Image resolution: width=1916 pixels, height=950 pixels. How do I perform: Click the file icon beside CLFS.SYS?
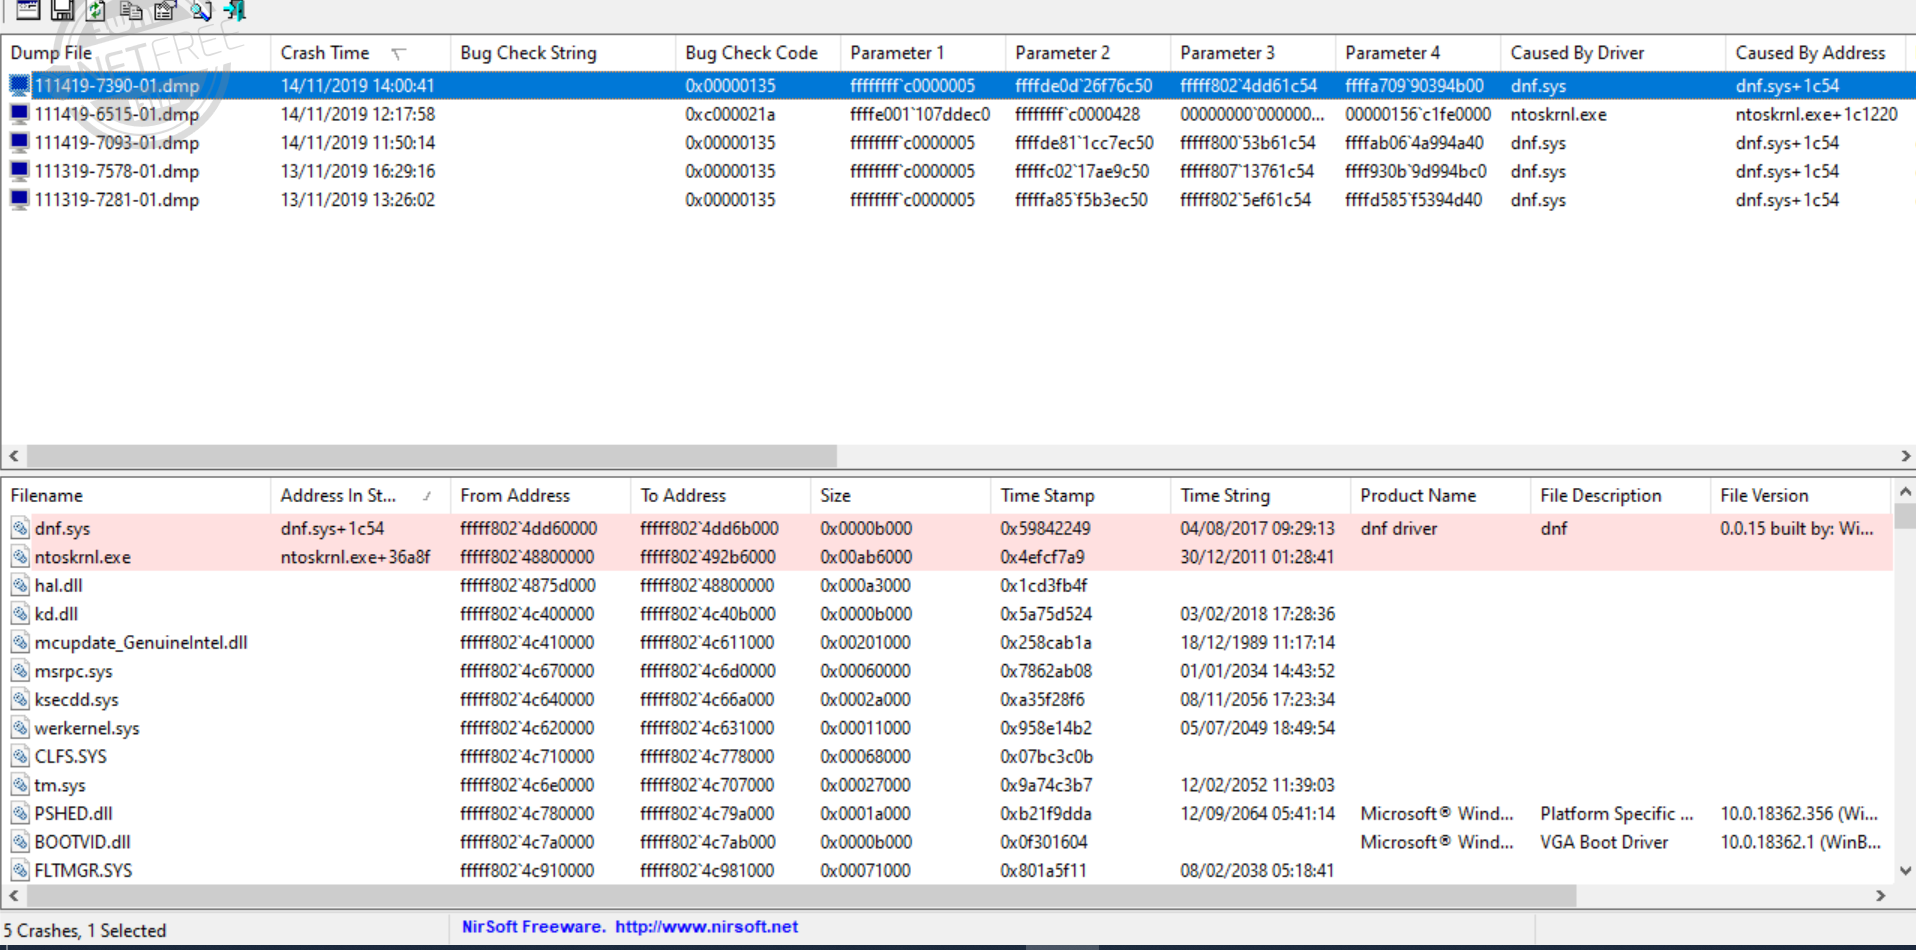[20, 756]
